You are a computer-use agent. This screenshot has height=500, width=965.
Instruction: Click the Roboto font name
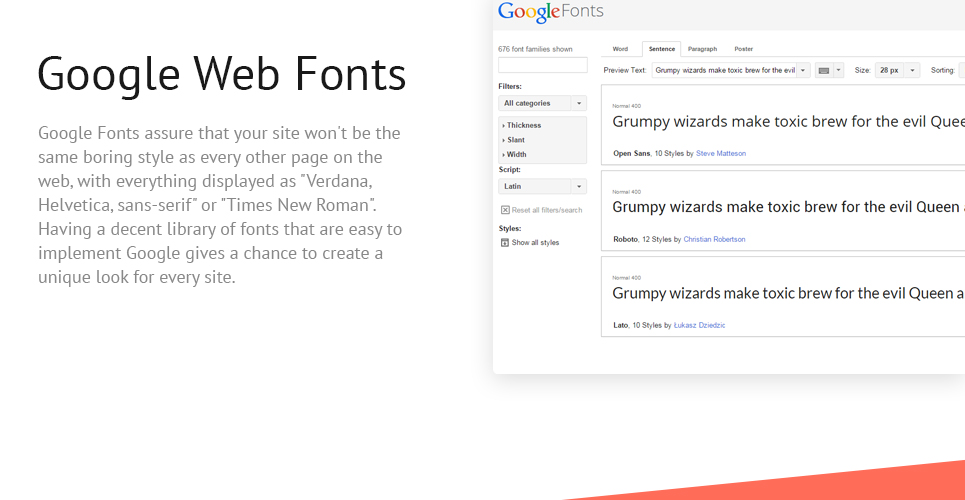(x=625, y=239)
